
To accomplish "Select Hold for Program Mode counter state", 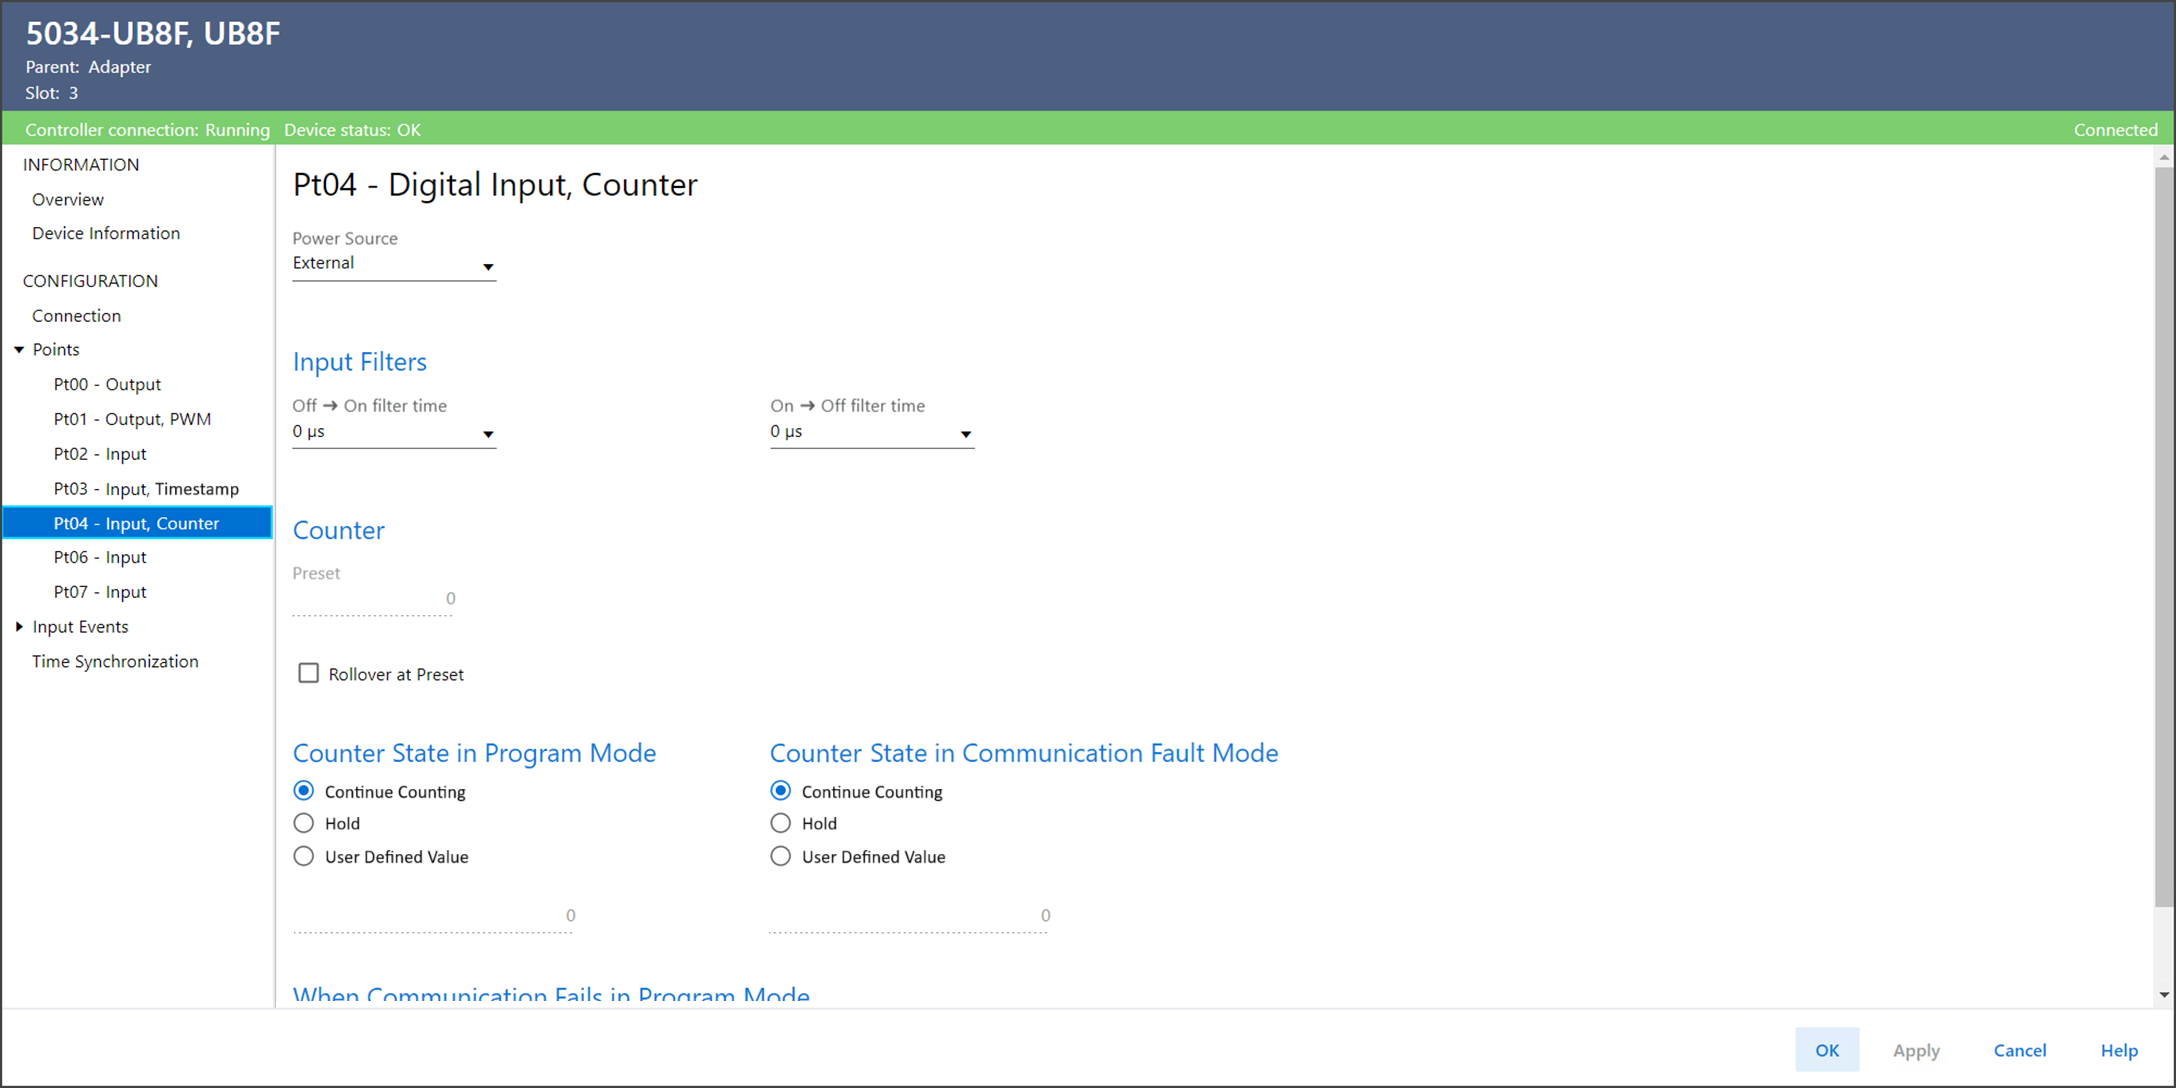I will pos(304,824).
